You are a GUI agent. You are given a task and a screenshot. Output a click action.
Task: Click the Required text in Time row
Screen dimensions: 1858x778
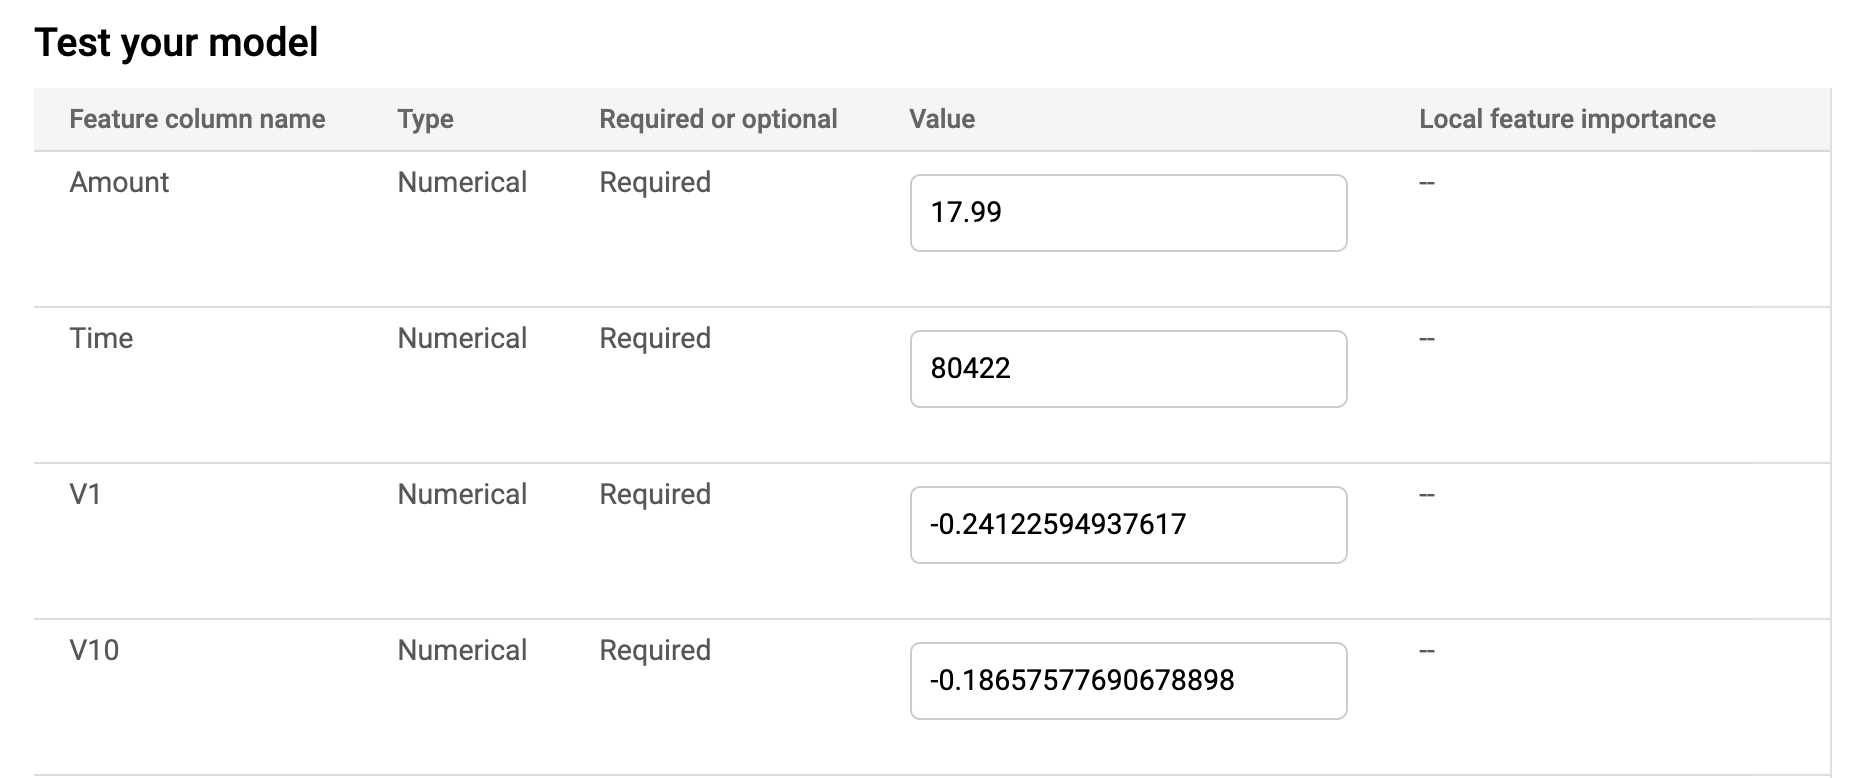point(655,338)
